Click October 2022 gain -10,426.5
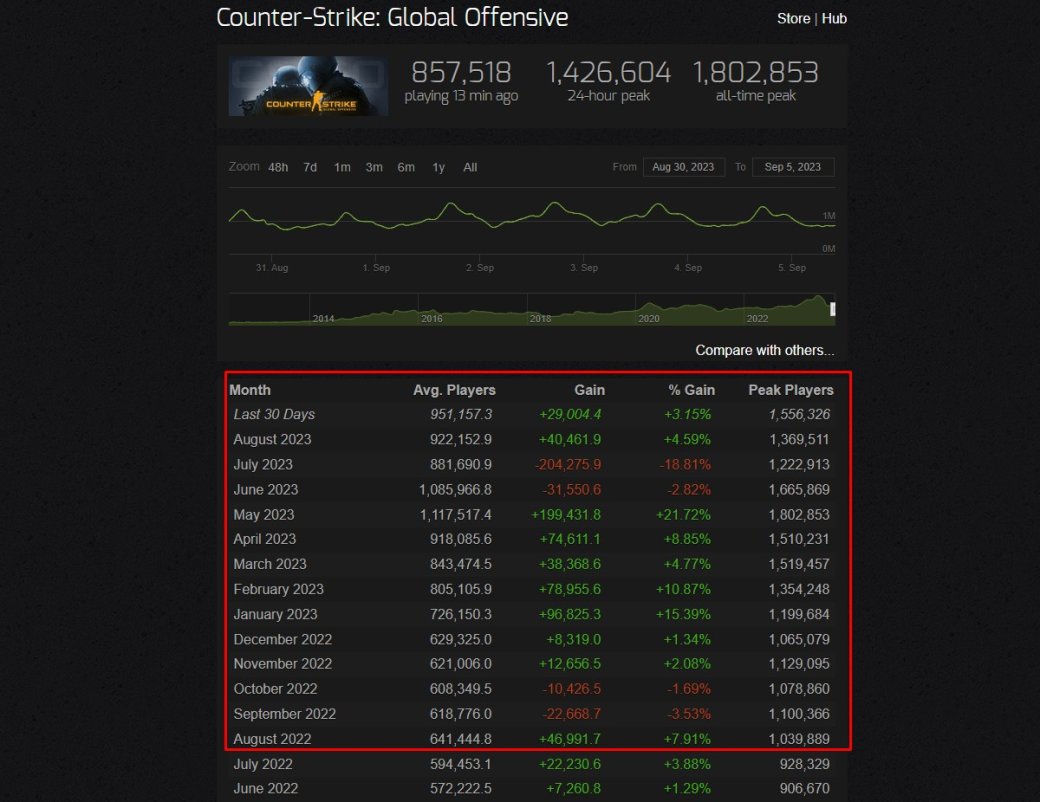The image size is (1040, 802). pyautogui.click(x=572, y=689)
